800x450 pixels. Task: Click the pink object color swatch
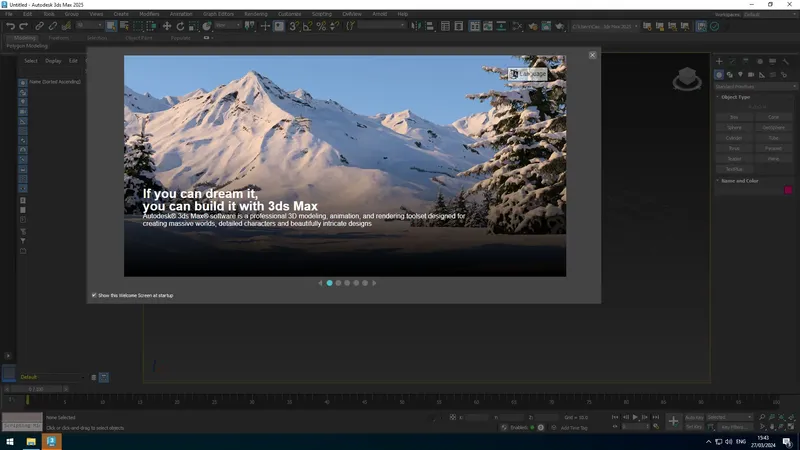click(x=788, y=190)
